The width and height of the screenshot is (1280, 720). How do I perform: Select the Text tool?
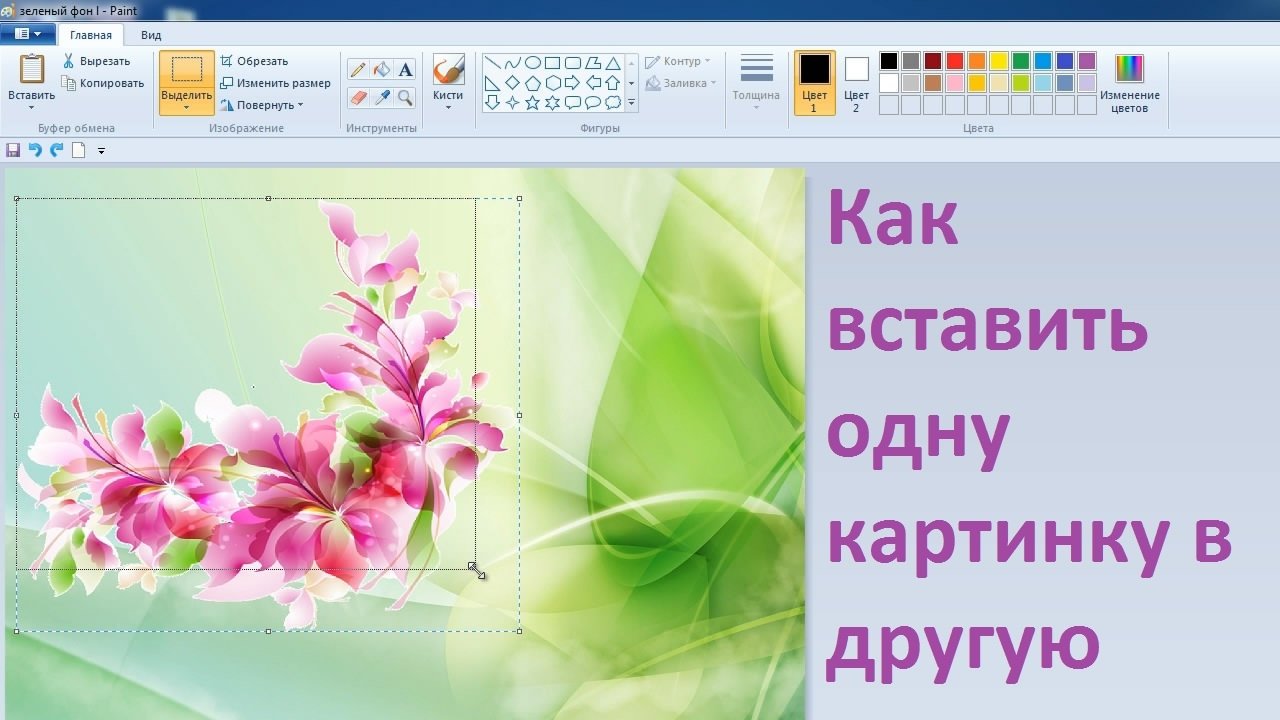point(405,69)
